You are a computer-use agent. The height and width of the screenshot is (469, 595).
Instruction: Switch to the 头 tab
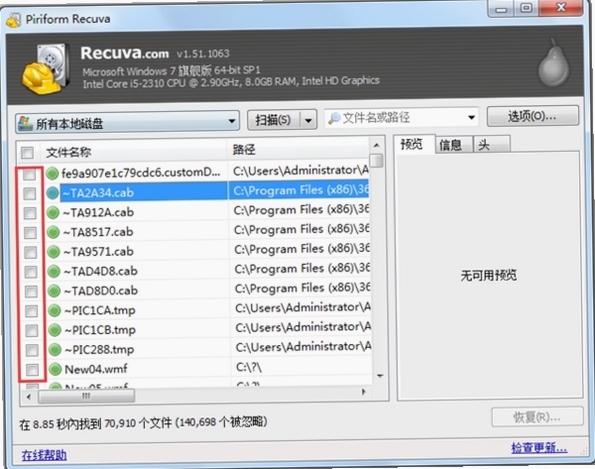coord(491,144)
